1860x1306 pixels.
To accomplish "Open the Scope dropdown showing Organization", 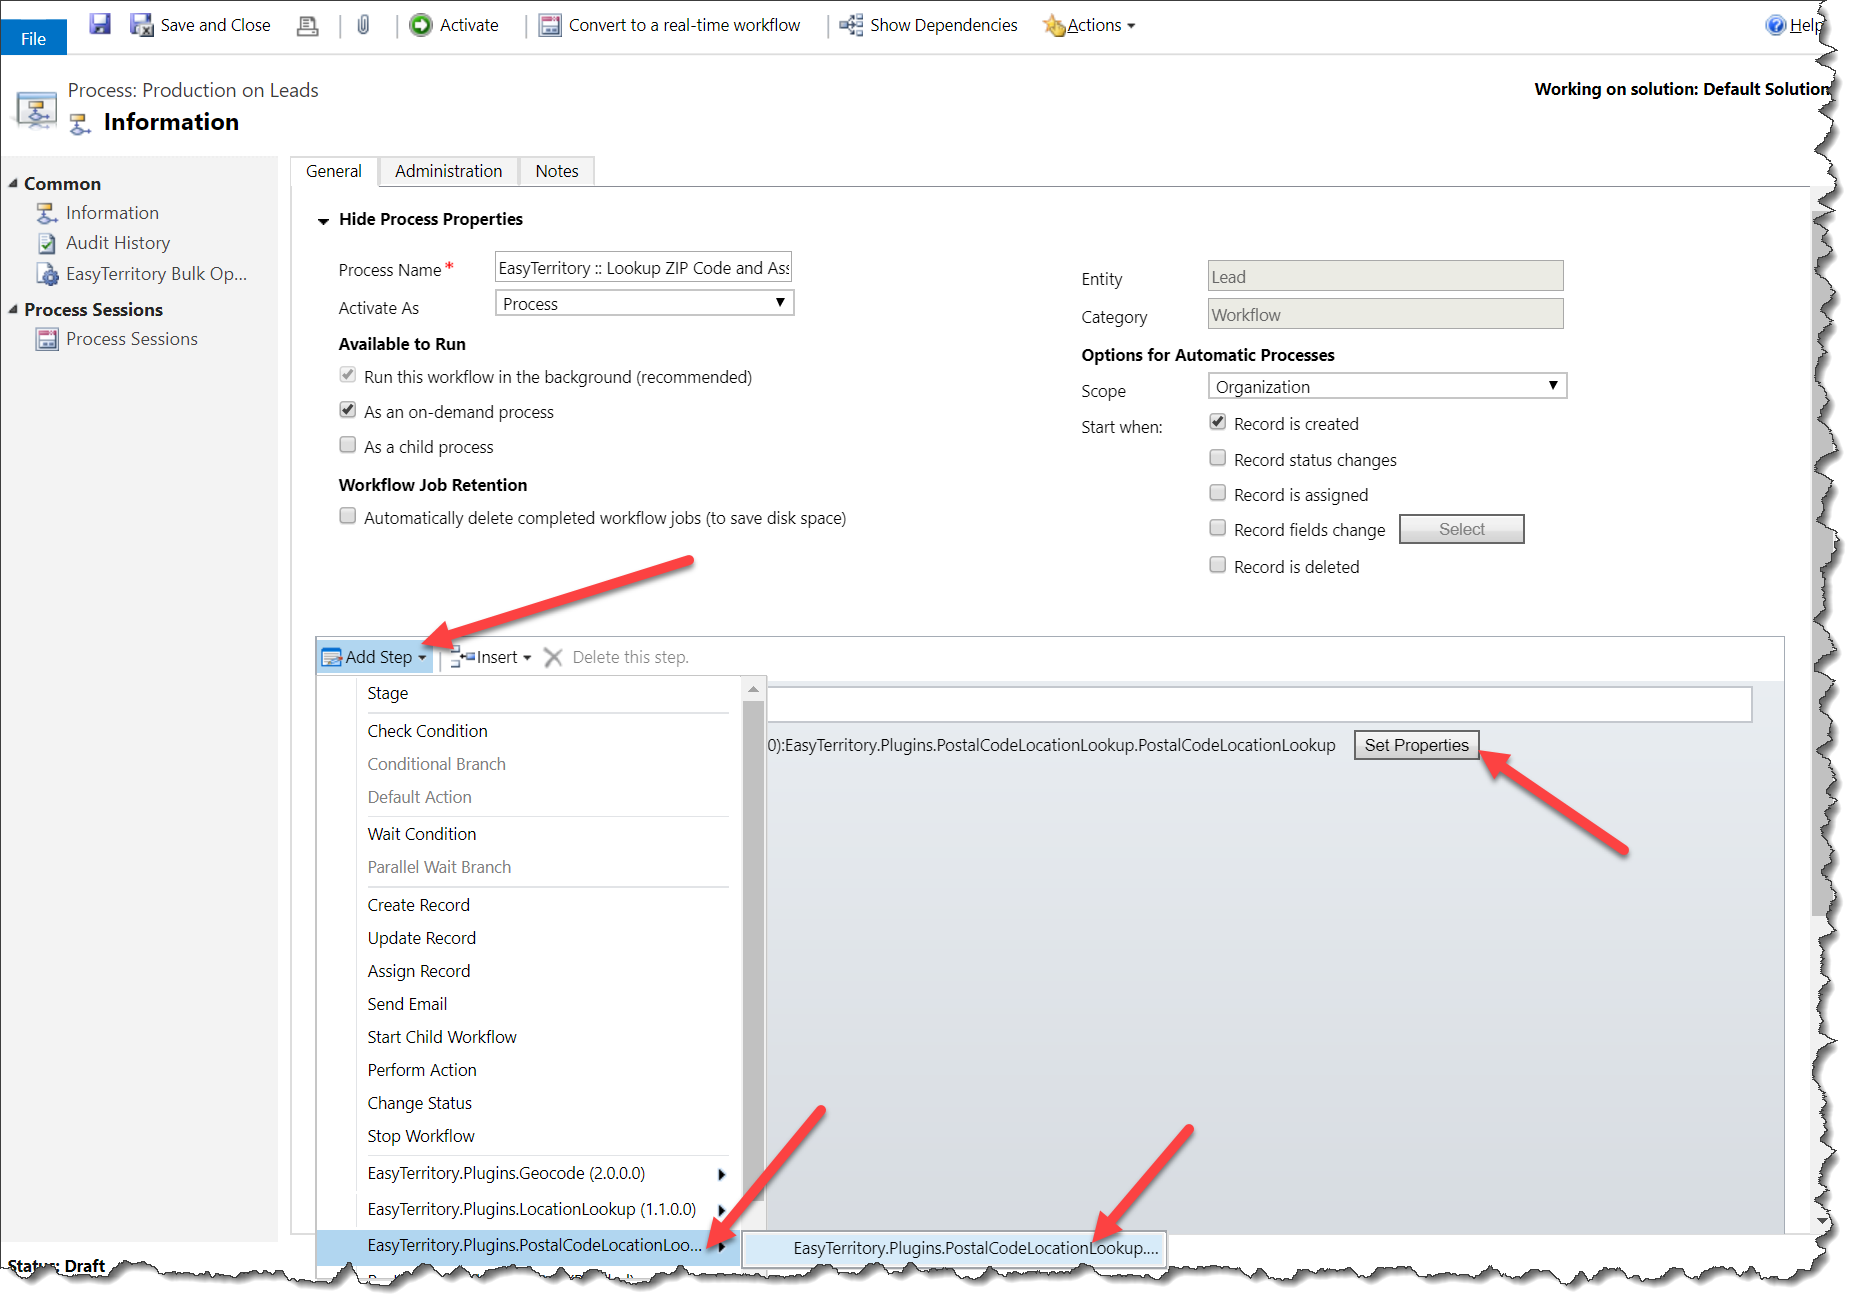I will pos(1553,385).
